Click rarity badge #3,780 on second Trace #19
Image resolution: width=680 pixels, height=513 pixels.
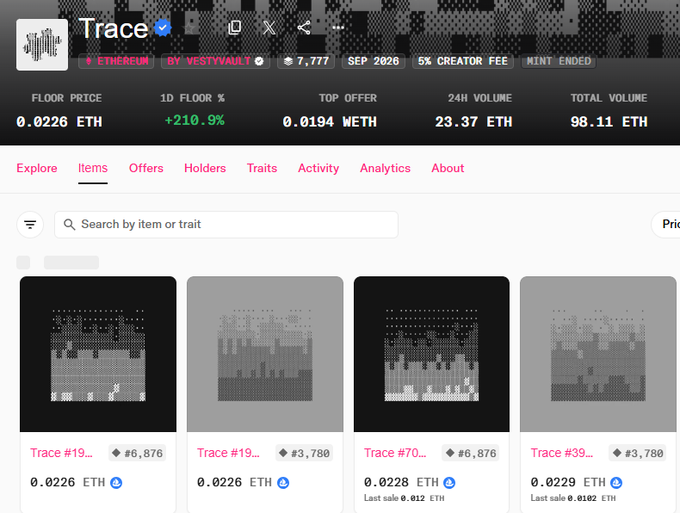pyautogui.click(x=304, y=453)
